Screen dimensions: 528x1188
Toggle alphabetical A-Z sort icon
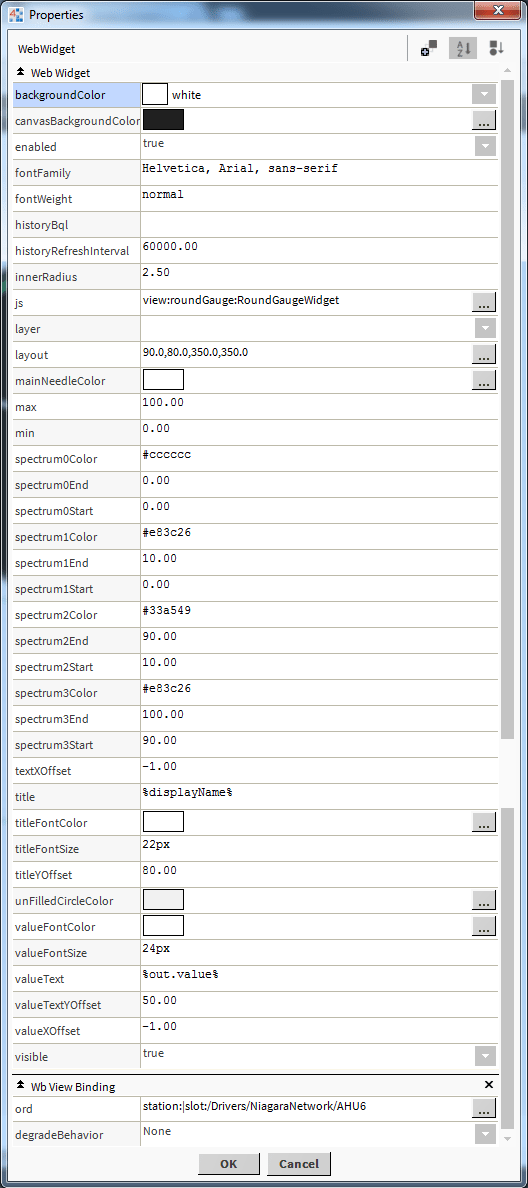pos(462,48)
